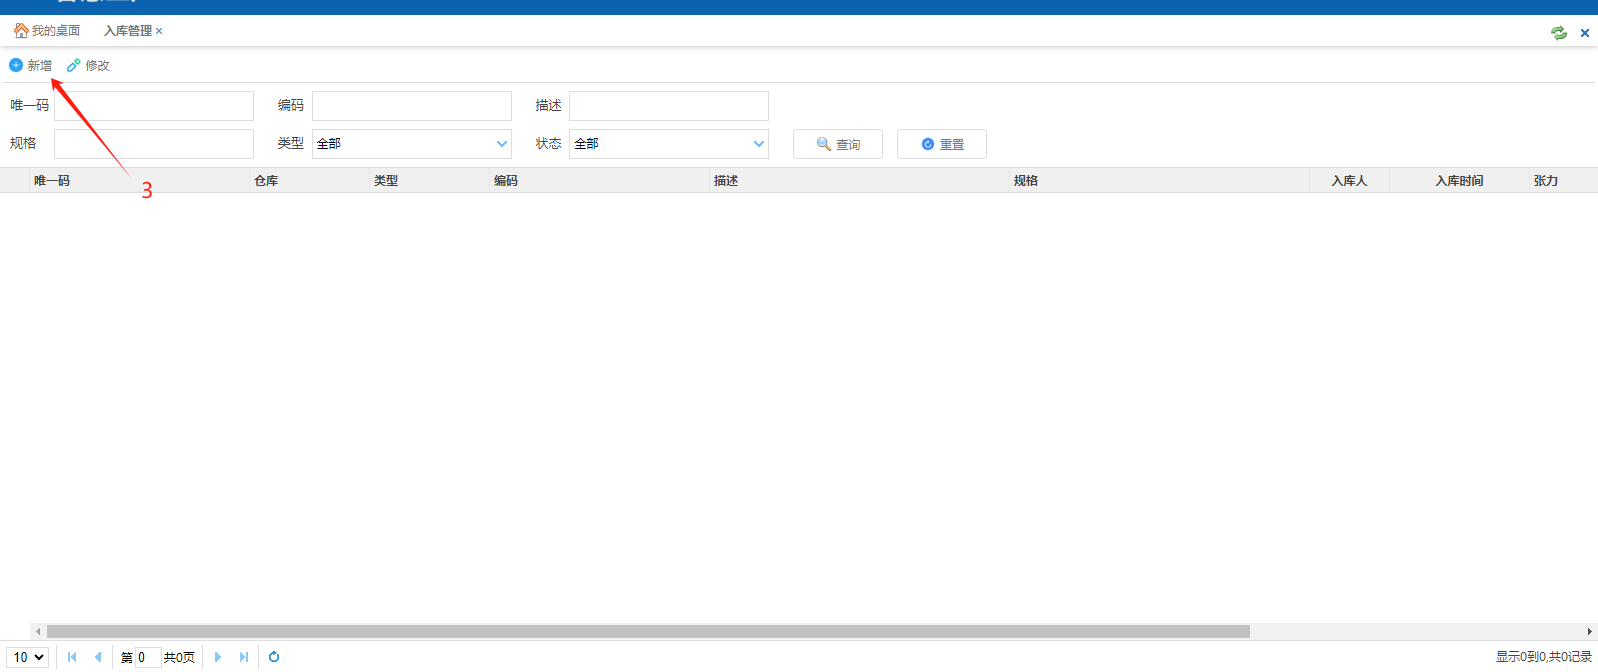The image size is (1598, 672).
Task: Reload the table with pagination refresh icon
Action: click(x=274, y=657)
